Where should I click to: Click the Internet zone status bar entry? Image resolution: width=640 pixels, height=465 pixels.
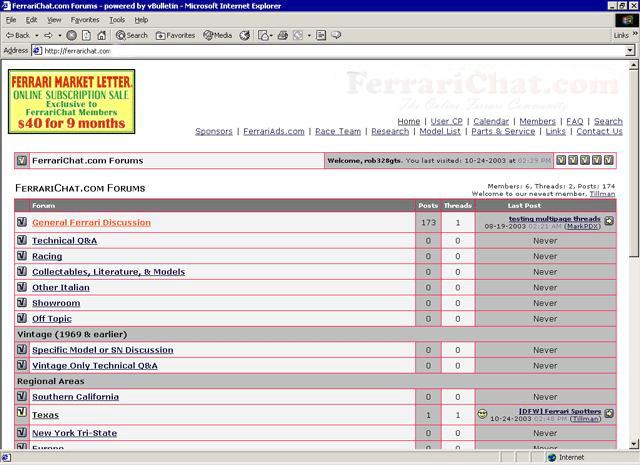coord(565,457)
